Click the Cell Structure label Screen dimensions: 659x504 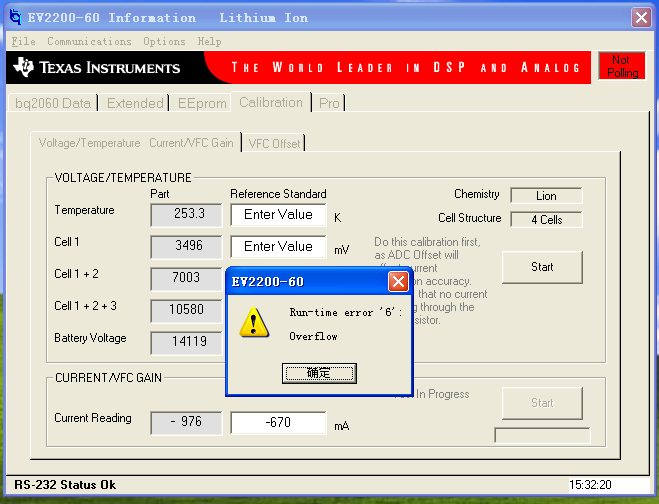click(x=469, y=218)
